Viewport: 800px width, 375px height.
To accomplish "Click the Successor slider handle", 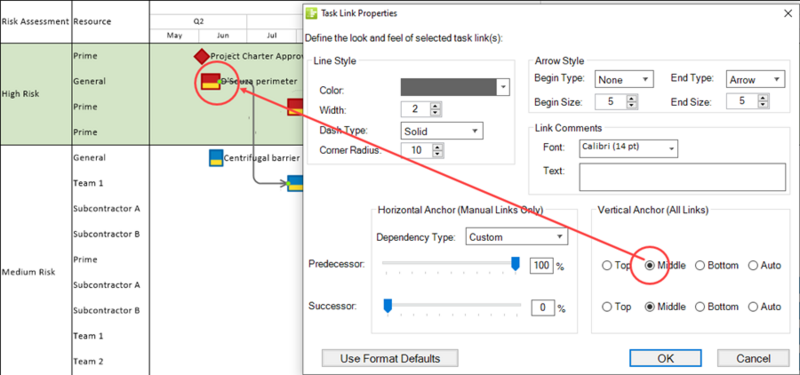I will (387, 306).
